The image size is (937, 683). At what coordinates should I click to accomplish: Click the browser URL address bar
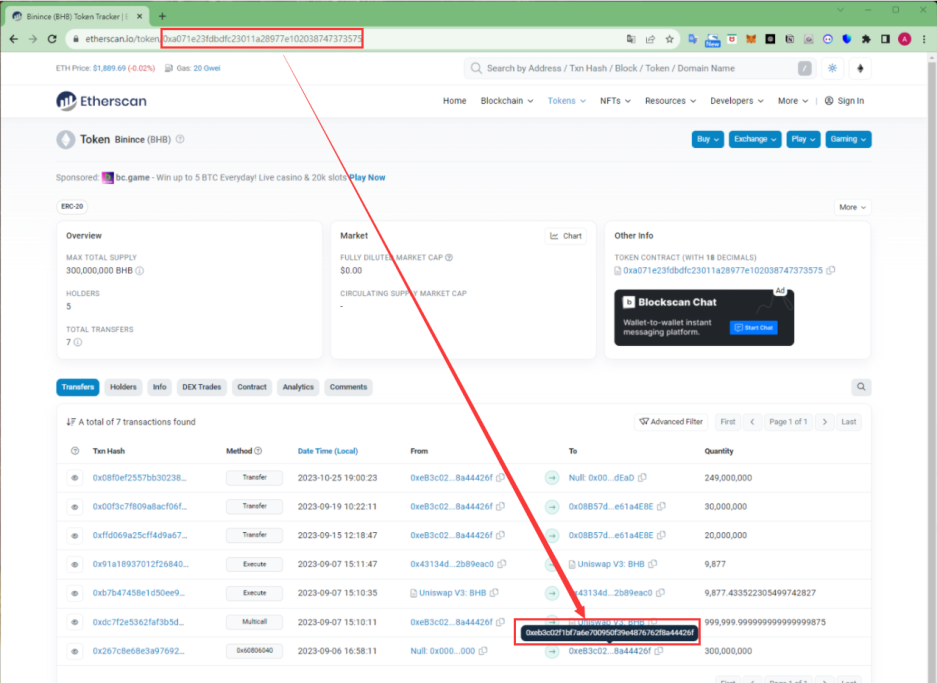click(x=347, y=39)
